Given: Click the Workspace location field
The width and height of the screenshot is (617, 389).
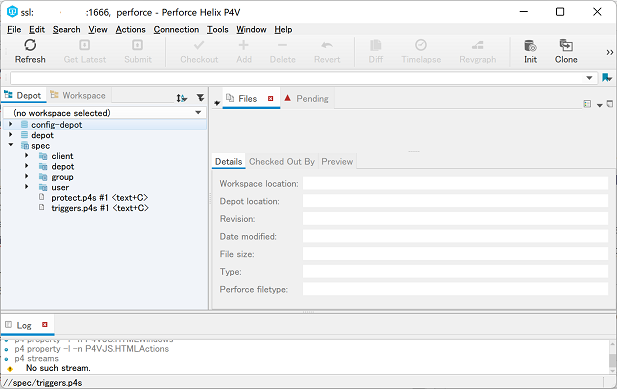Looking at the screenshot, I should [x=455, y=183].
